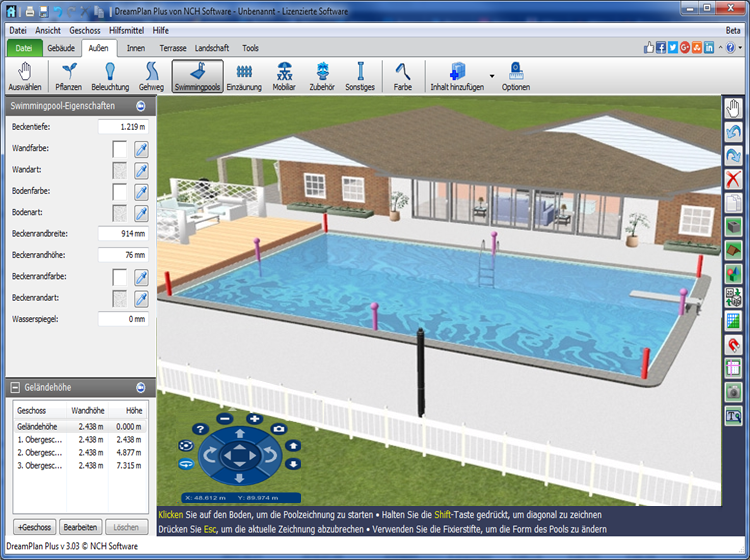This screenshot has width=750, height=560.
Task: Click the +Geschoss button
Action: 34,527
